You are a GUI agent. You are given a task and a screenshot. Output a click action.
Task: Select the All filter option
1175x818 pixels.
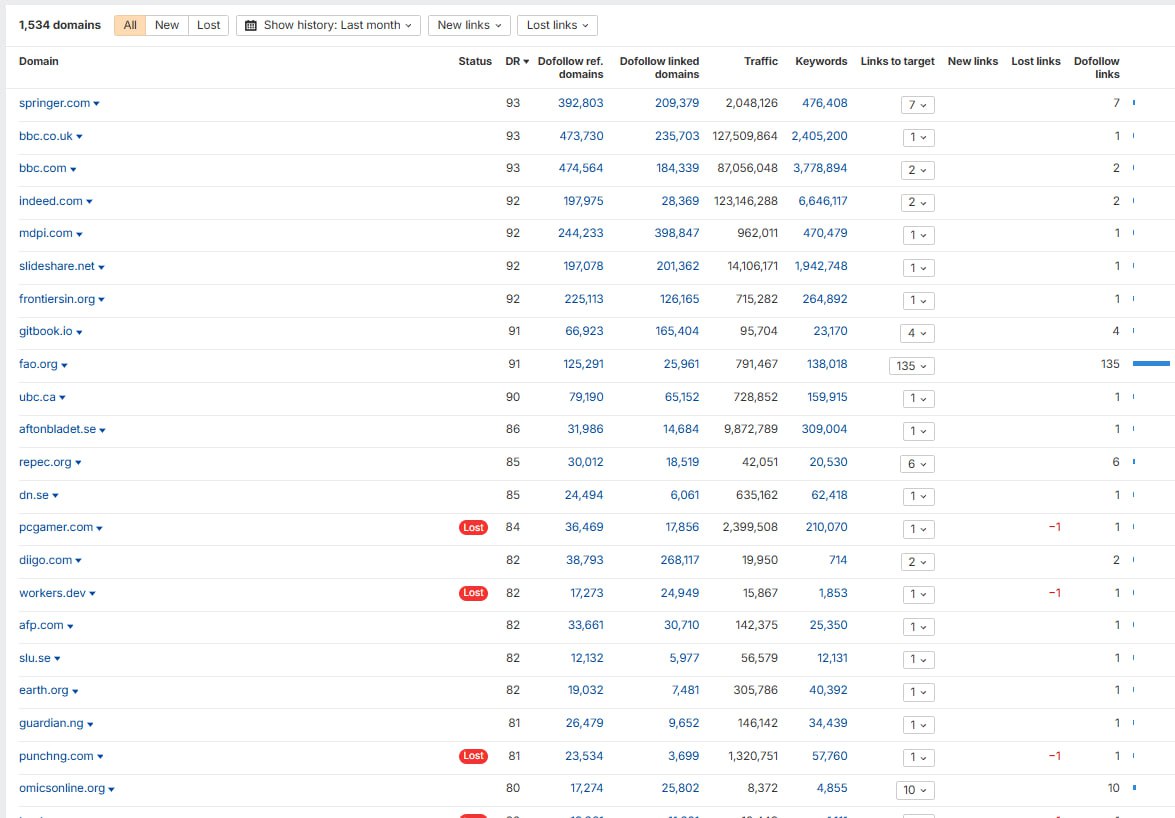tap(130, 25)
